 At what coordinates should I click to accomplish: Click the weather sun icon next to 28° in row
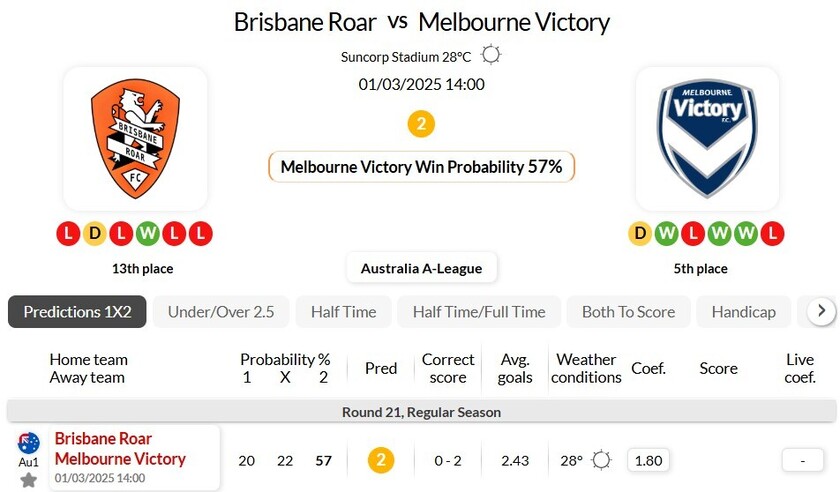(x=601, y=460)
